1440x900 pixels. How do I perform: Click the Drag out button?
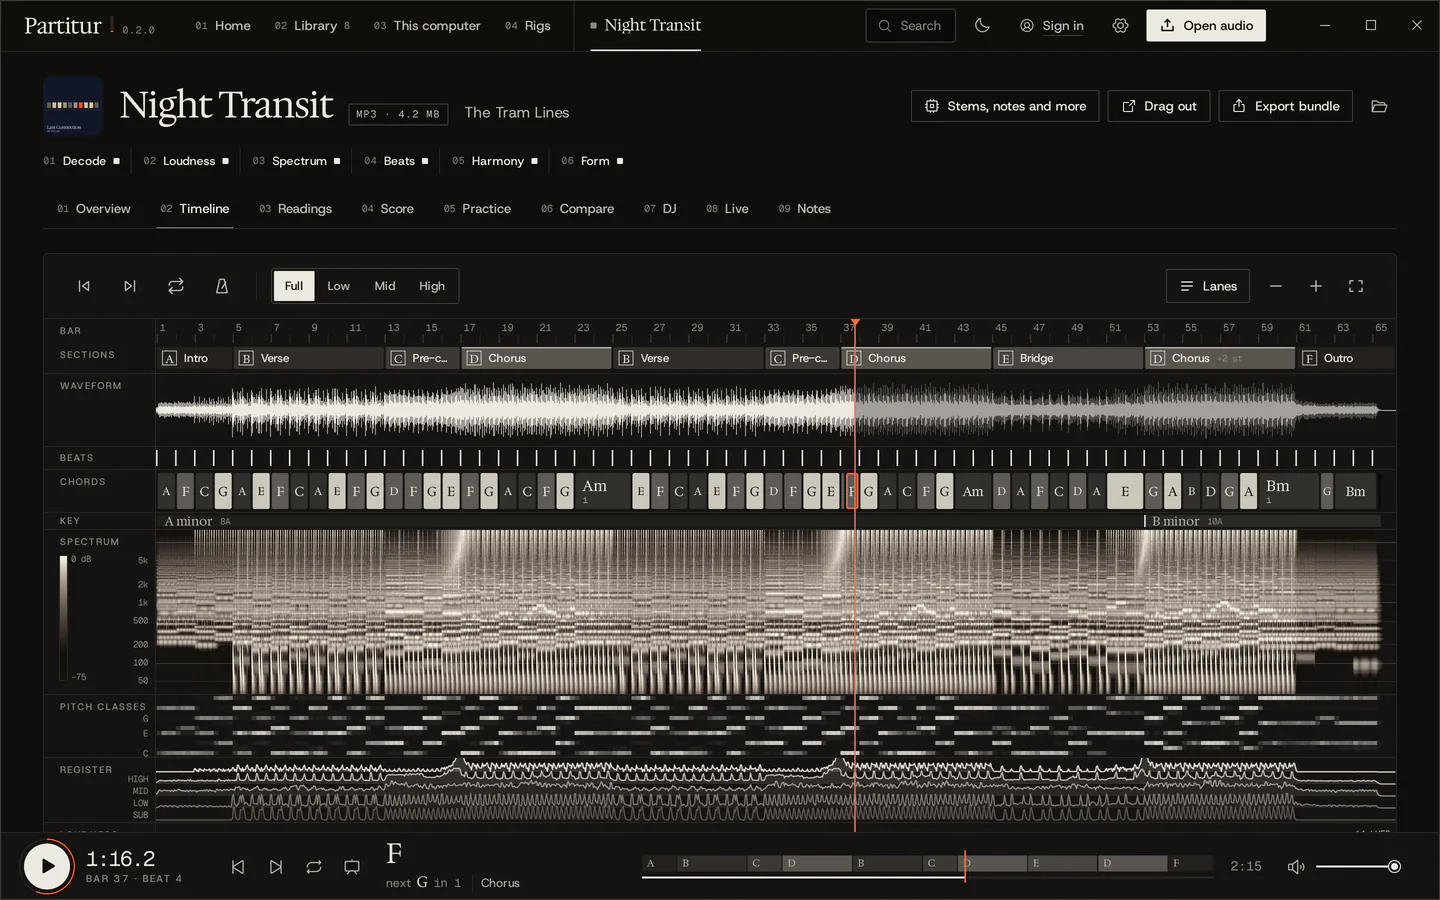click(x=1159, y=106)
